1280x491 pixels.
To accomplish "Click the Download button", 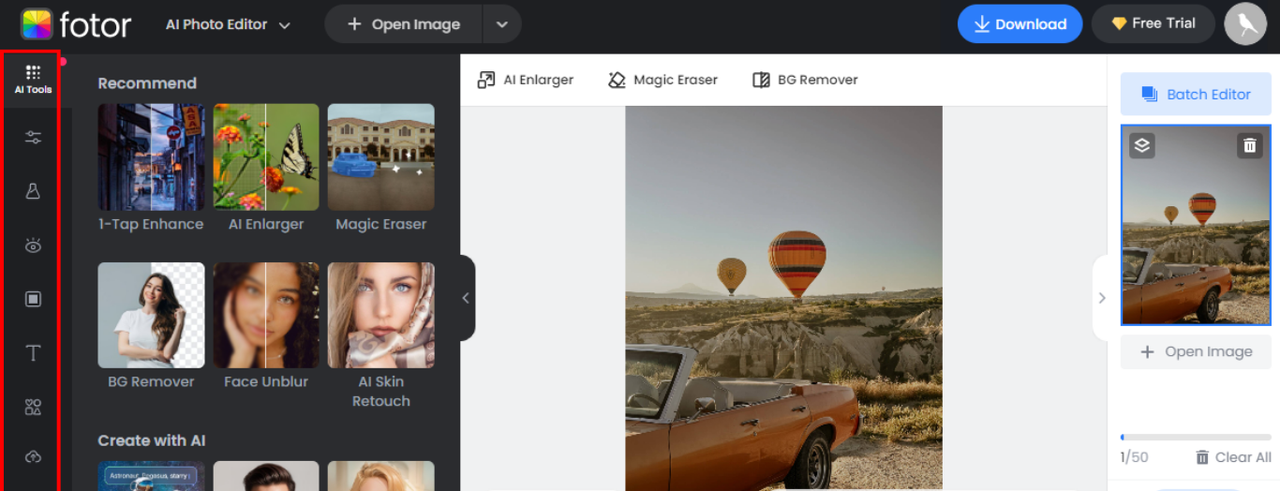I will point(1020,24).
